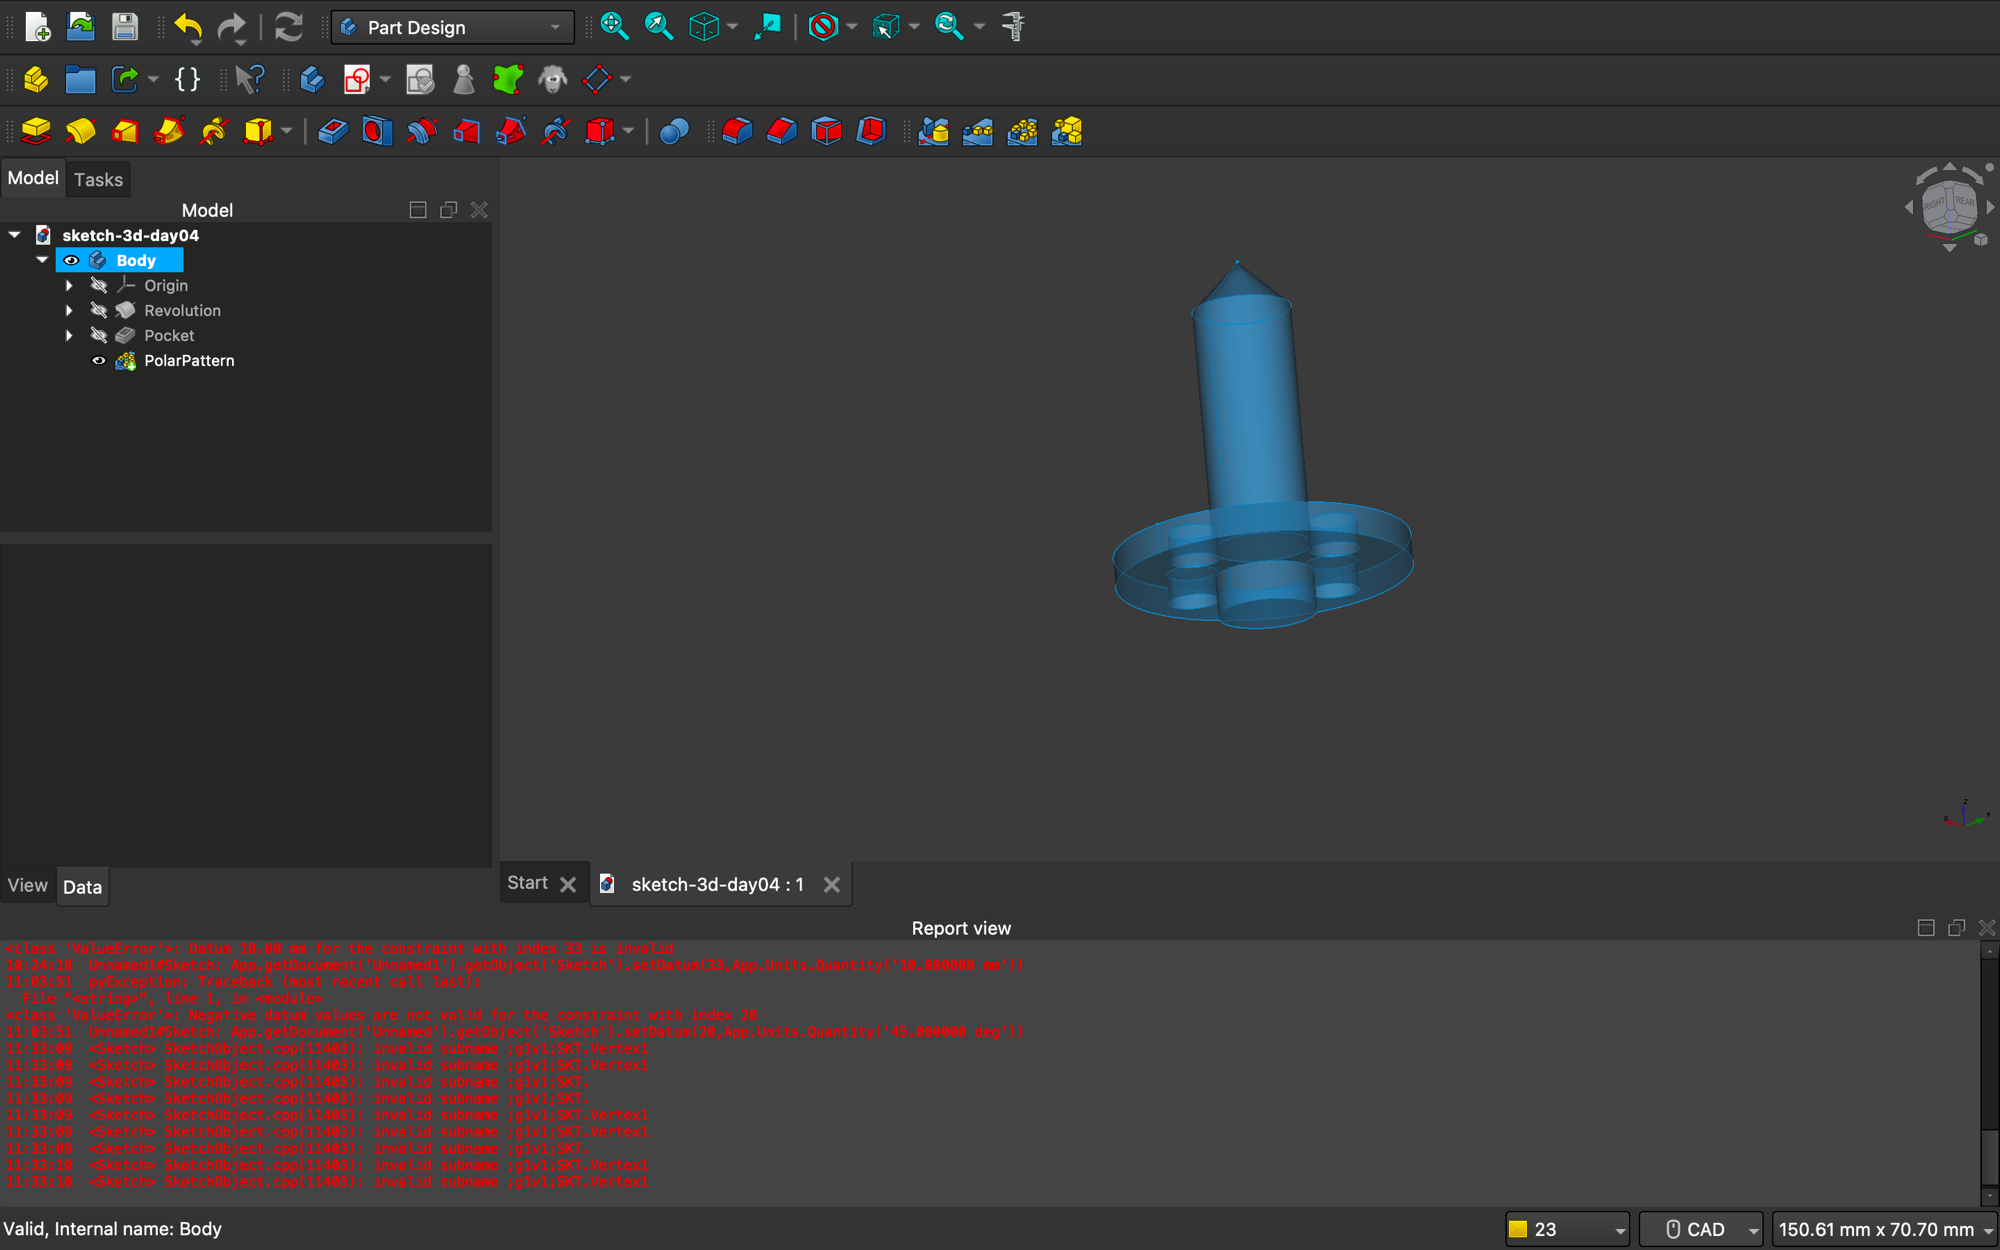
Task: Open the Part Design workbench selector
Action: pyautogui.click(x=451, y=27)
